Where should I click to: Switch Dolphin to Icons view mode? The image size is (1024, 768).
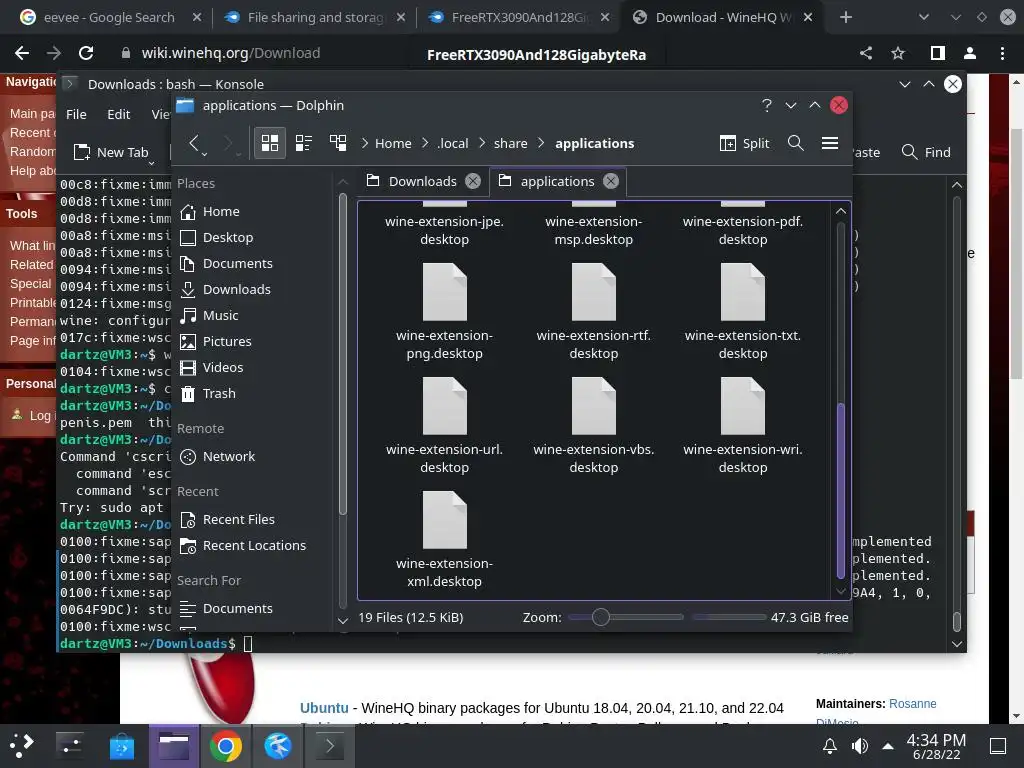point(270,143)
